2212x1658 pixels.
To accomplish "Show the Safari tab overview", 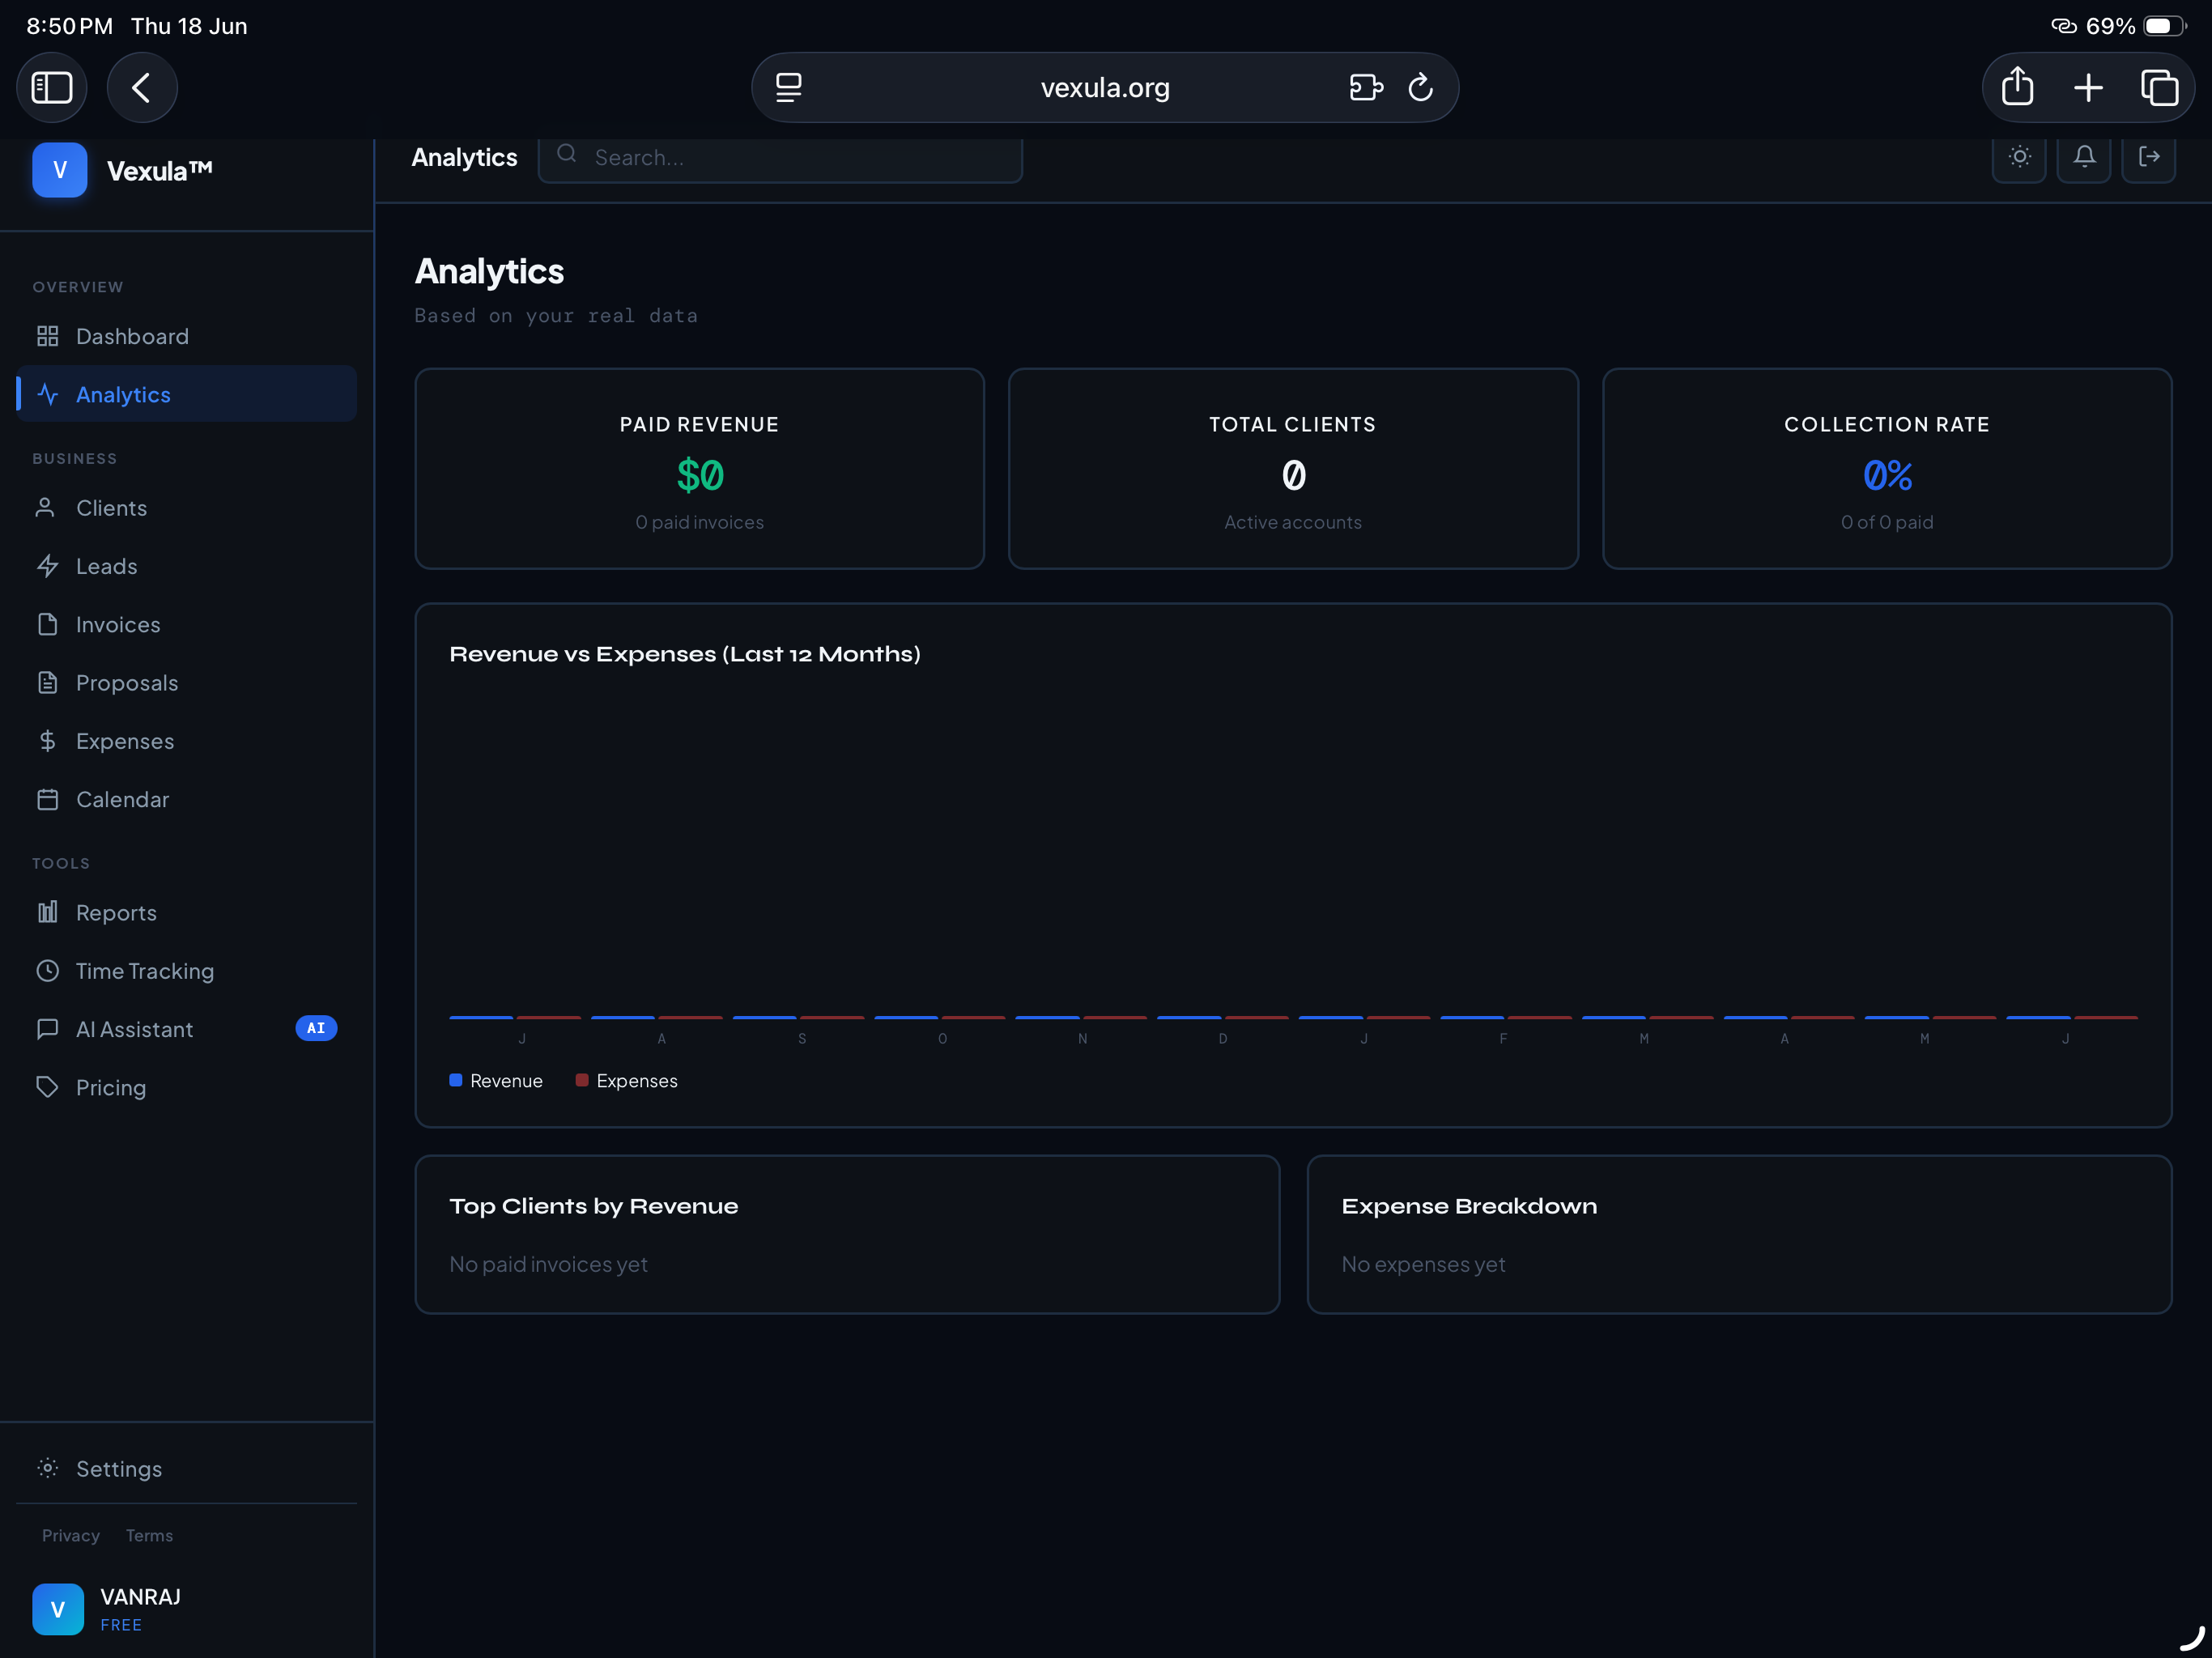I will (2159, 88).
